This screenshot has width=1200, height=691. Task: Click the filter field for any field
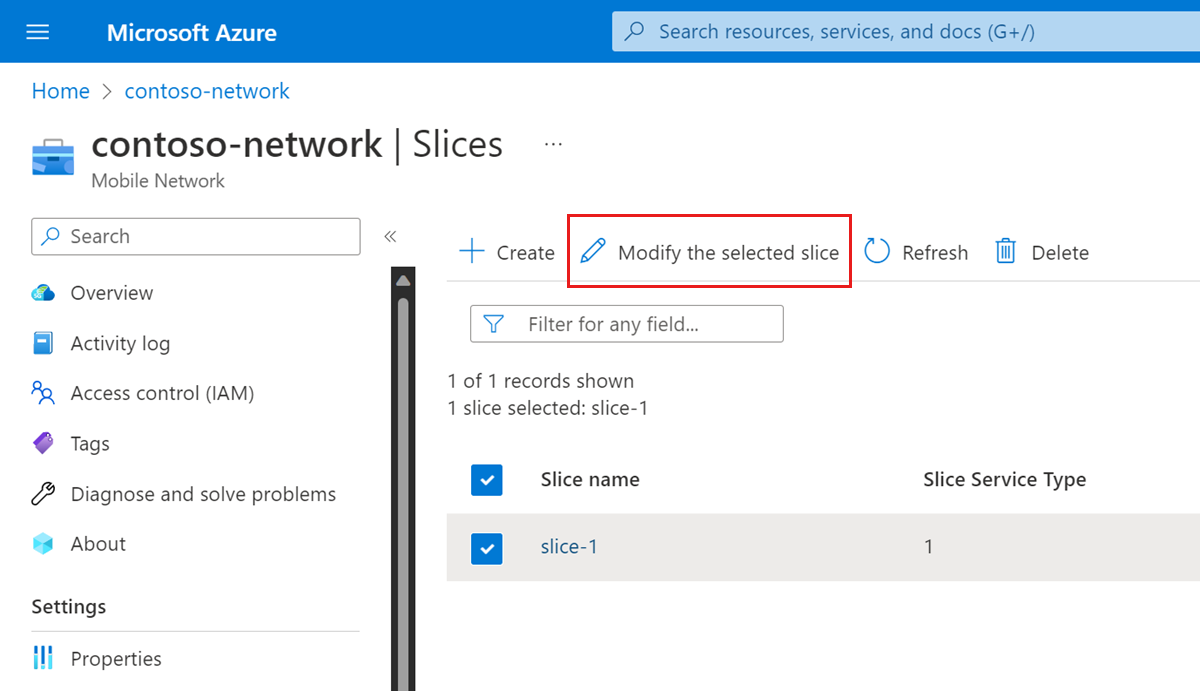point(626,323)
